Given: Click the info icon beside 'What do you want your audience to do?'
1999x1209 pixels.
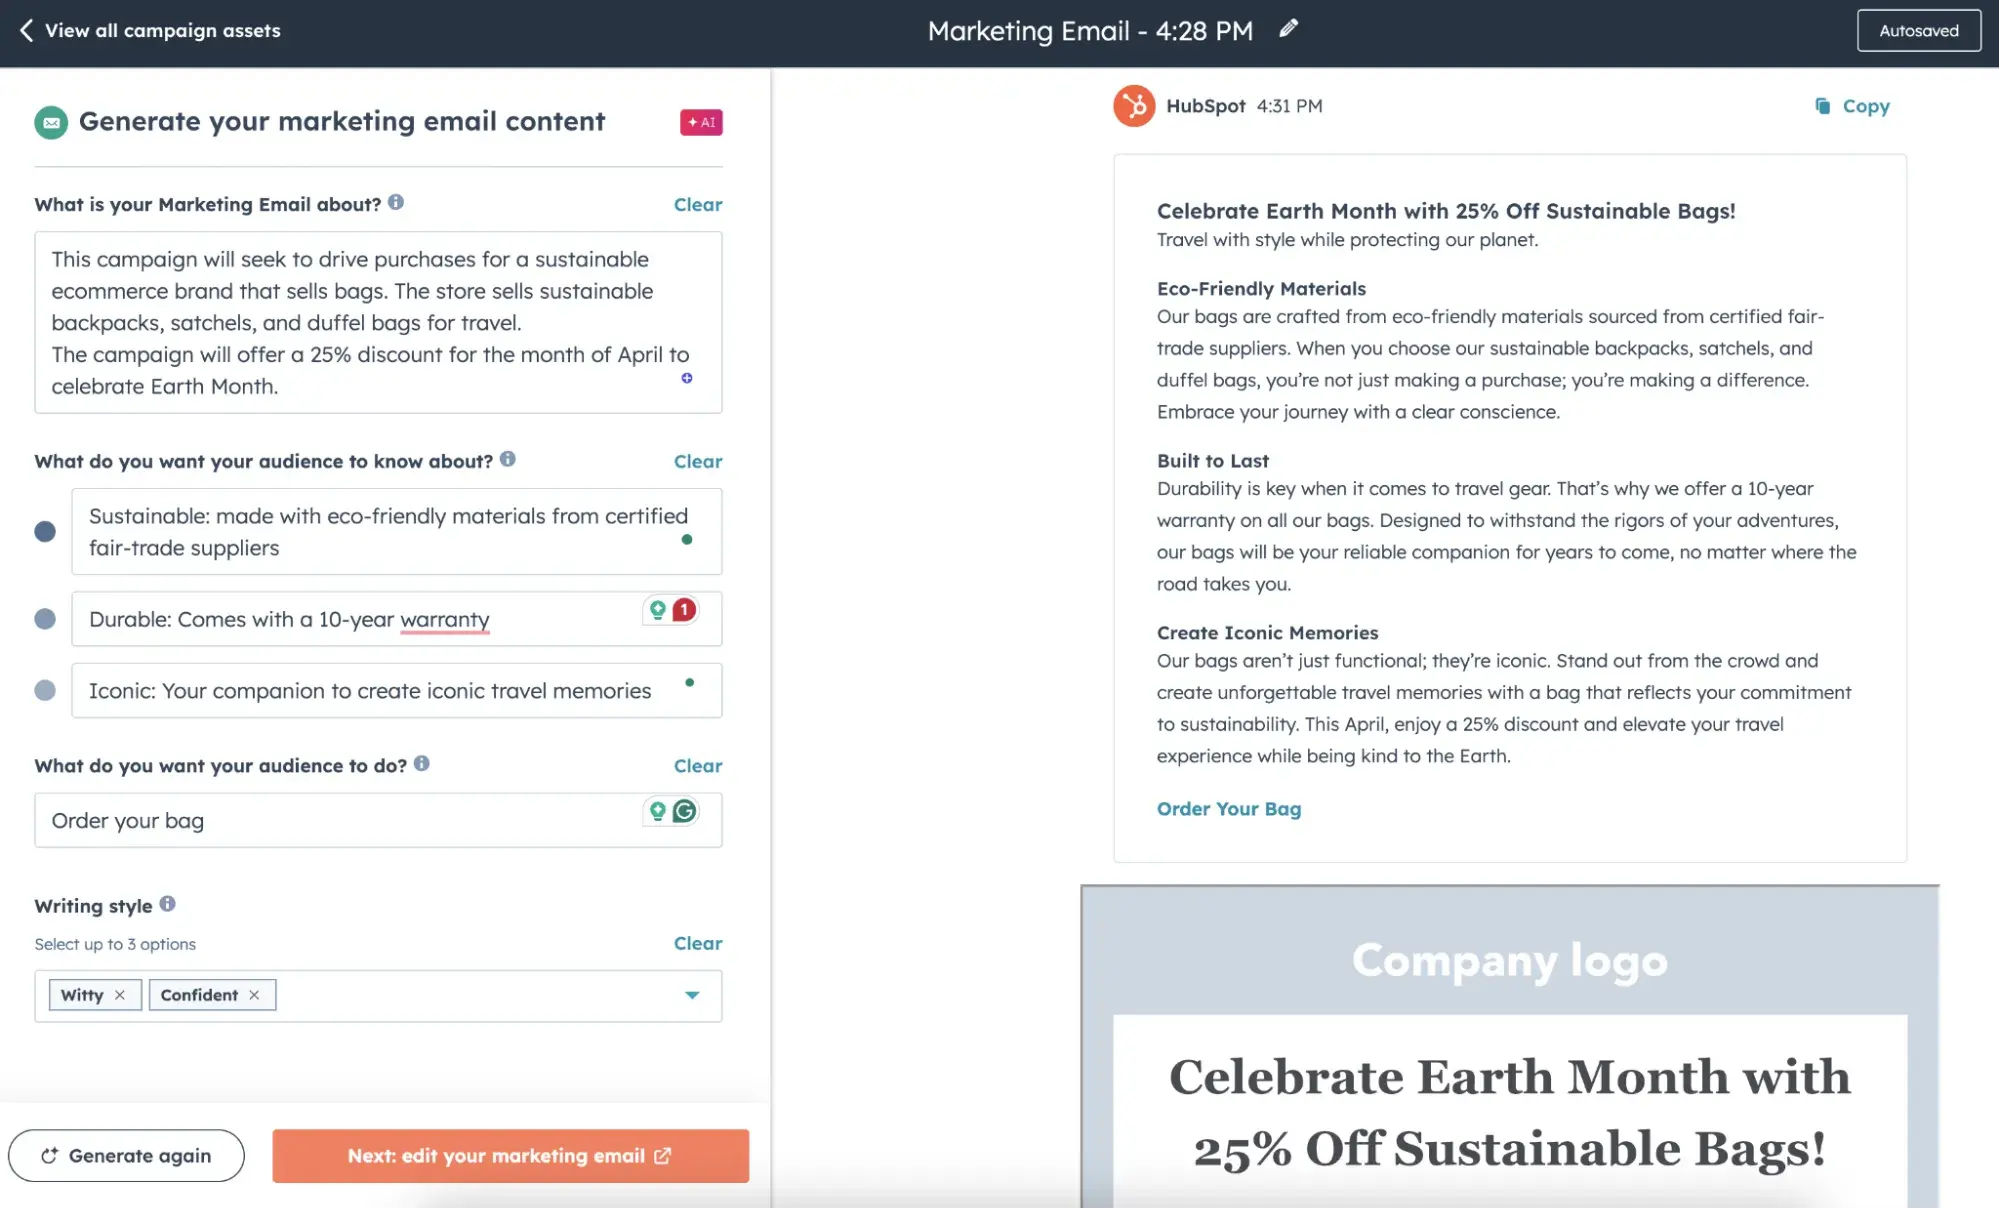Looking at the screenshot, I should [x=421, y=764].
